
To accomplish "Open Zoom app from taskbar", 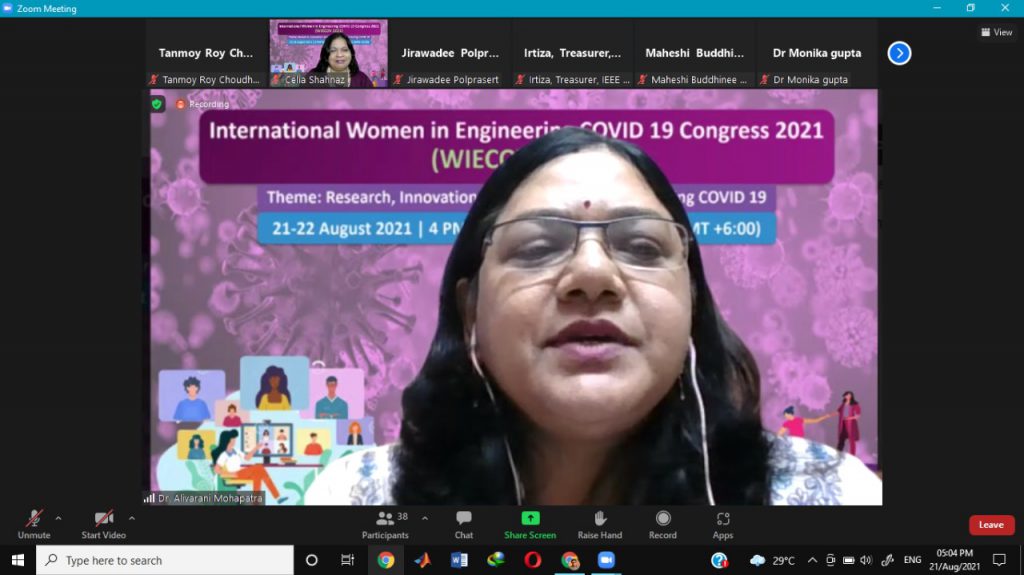I will click(x=606, y=560).
